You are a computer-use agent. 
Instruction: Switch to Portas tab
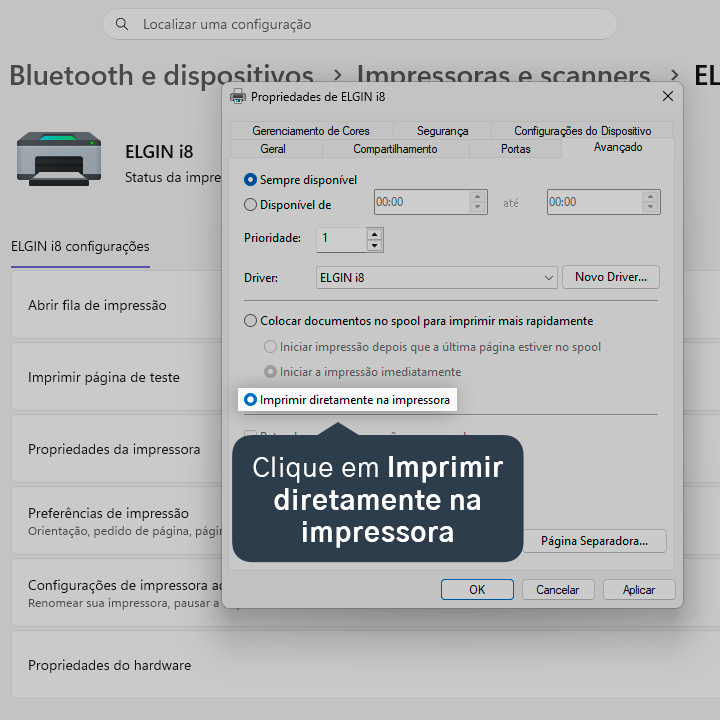(515, 149)
